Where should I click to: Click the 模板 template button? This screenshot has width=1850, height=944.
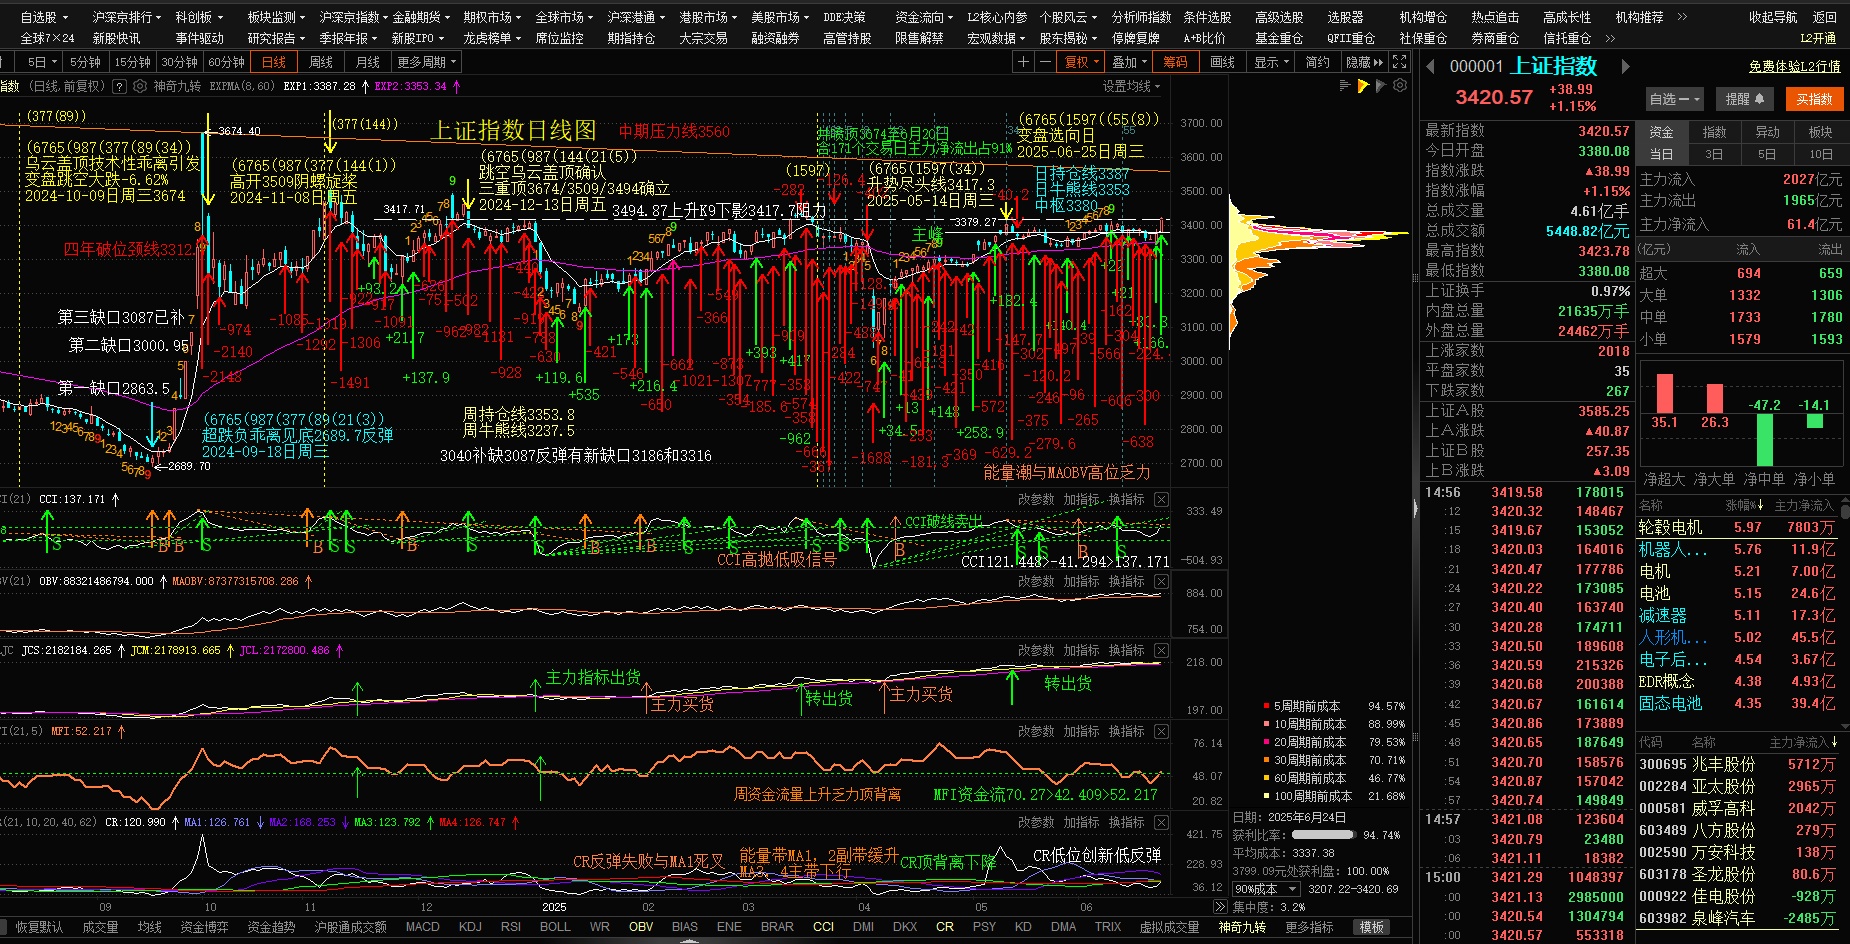1372,927
